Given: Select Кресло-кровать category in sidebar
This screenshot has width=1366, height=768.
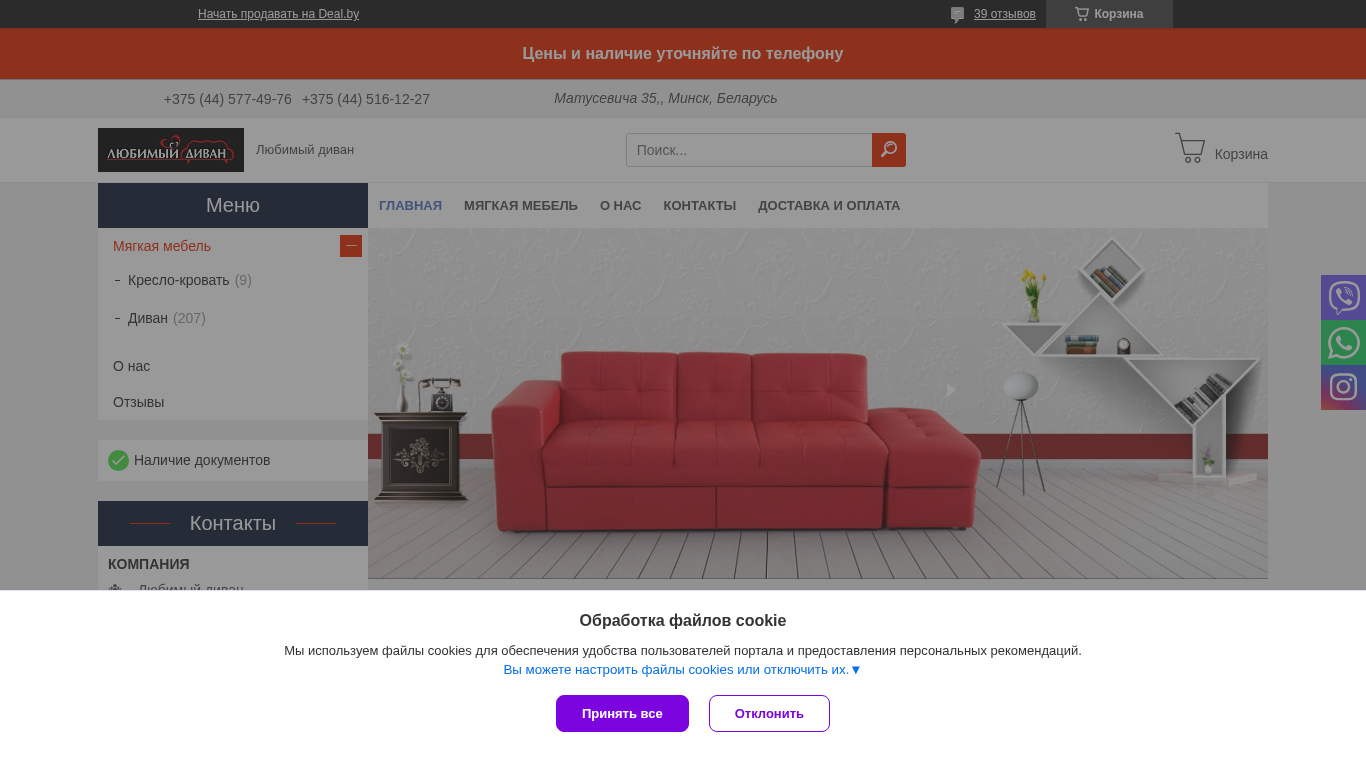Looking at the screenshot, I should [x=178, y=280].
